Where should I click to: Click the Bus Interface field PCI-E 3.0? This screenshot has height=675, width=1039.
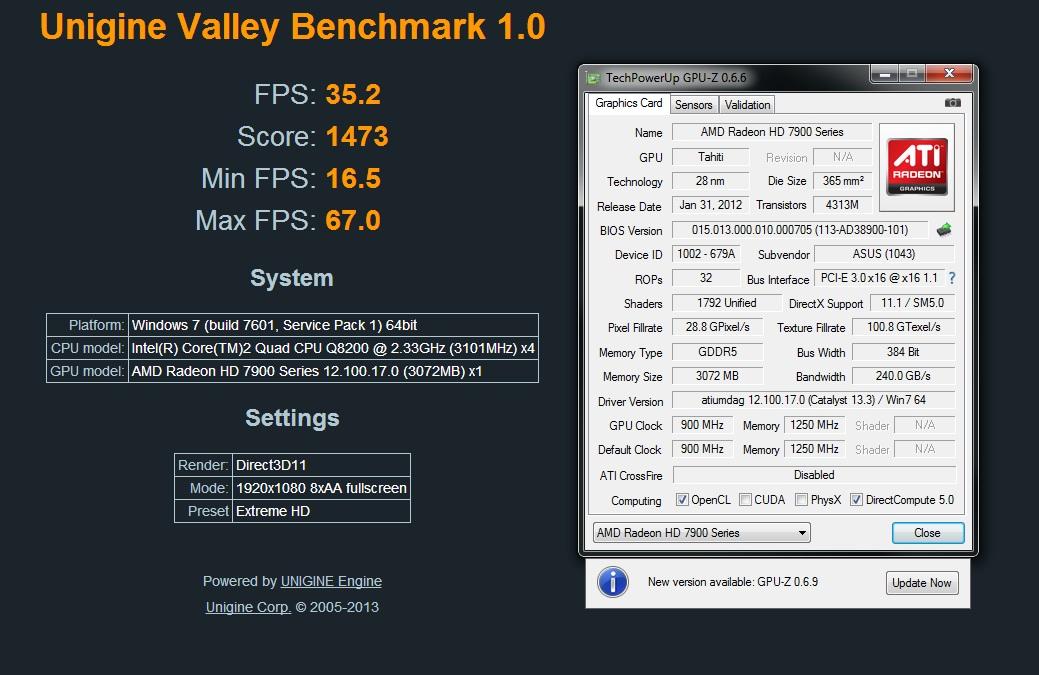pyautogui.click(x=879, y=278)
